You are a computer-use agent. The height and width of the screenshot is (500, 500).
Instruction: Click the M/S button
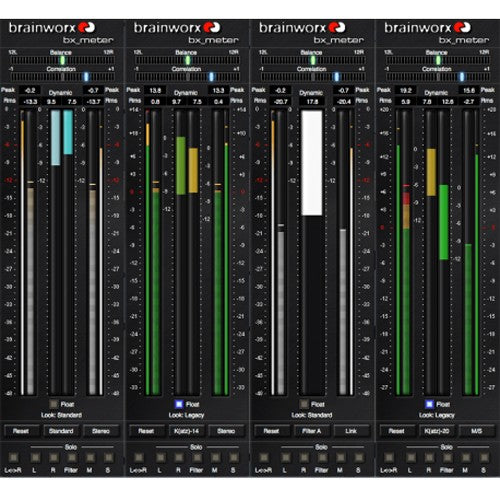click(477, 431)
